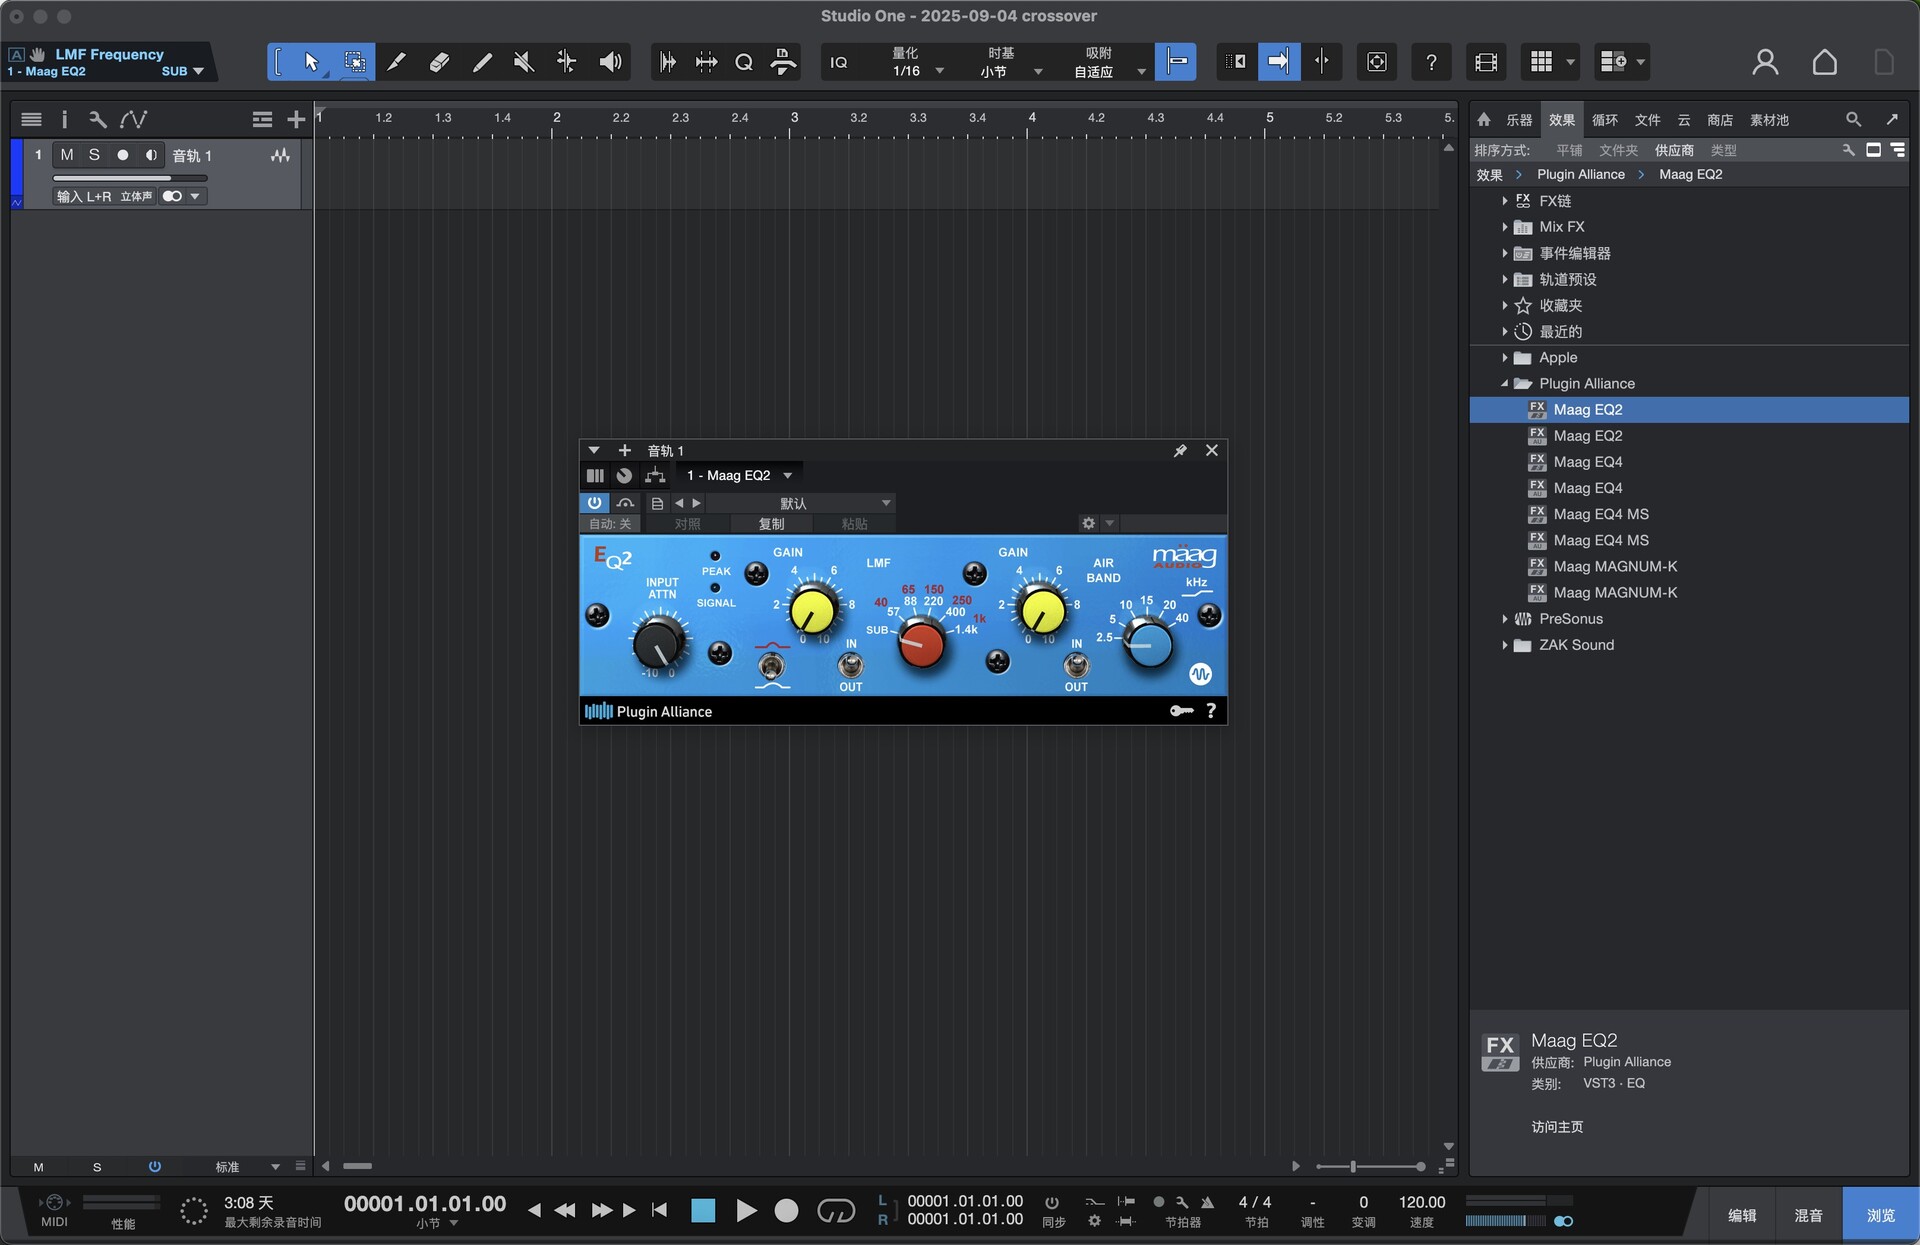Image resolution: width=1920 pixels, height=1245 pixels.
Task: Show automation curve icon in track header
Action: pyautogui.click(x=134, y=120)
